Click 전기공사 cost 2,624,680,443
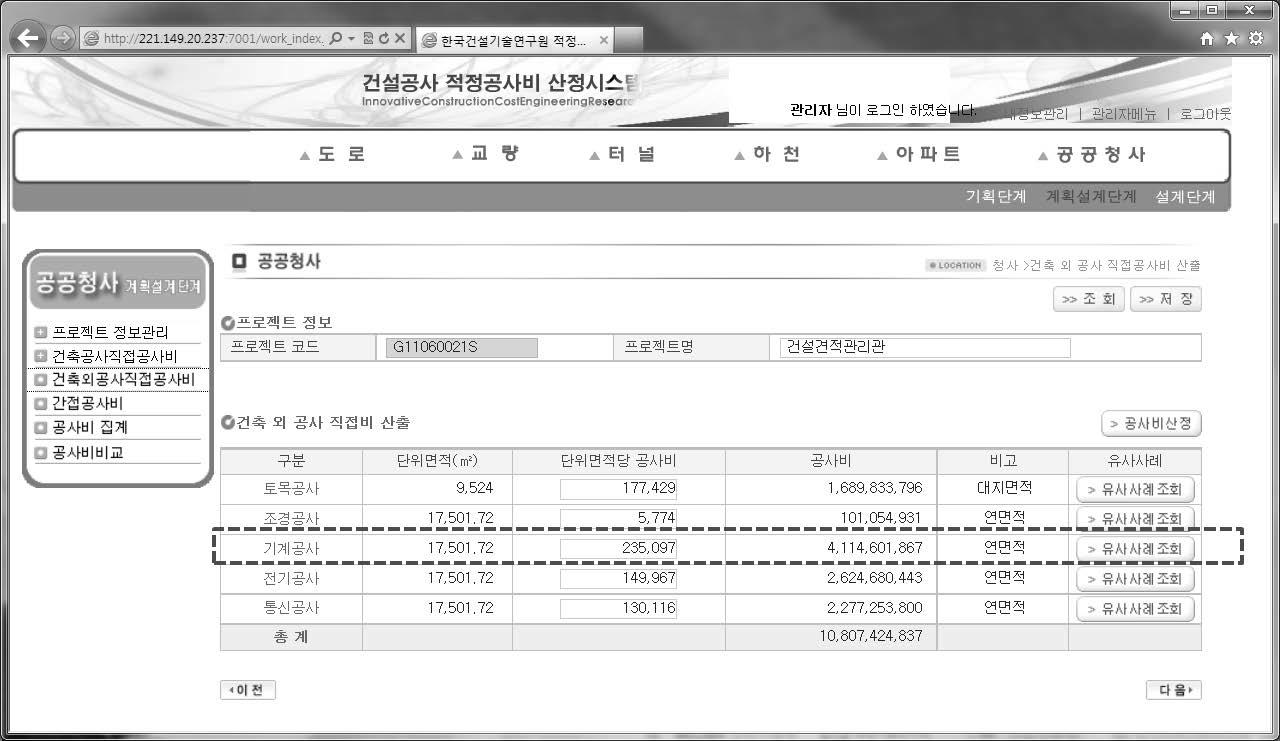The height and width of the screenshot is (741, 1280). tap(875, 578)
